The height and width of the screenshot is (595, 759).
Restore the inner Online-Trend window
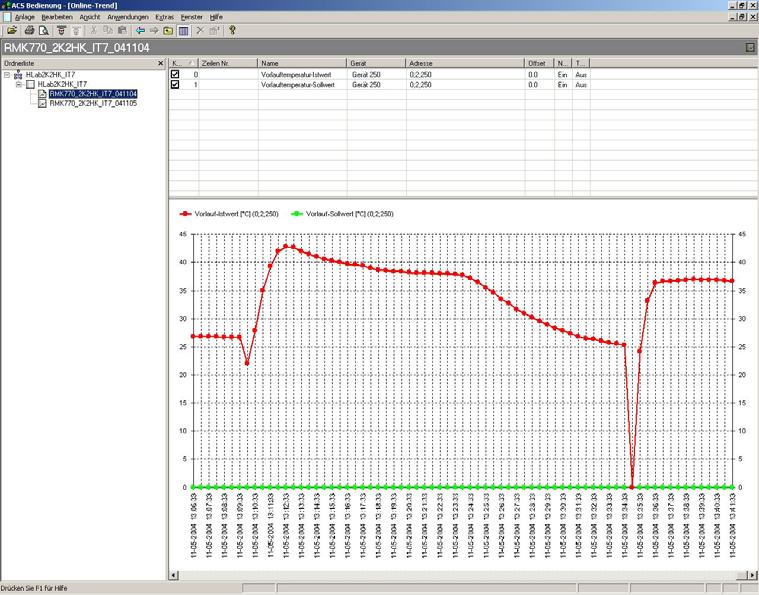pyautogui.click(x=742, y=17)
